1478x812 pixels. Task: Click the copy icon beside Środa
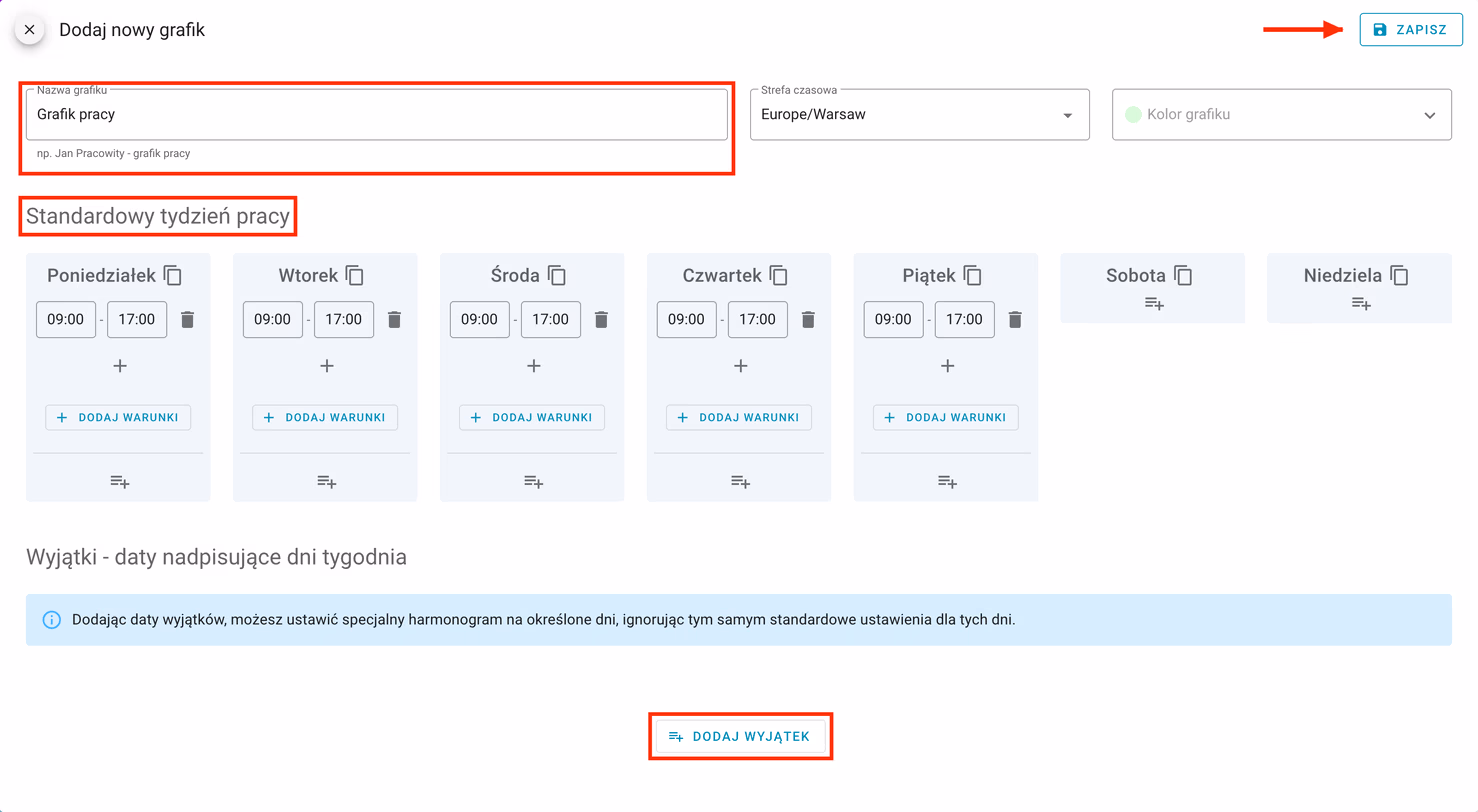[557, 275]
